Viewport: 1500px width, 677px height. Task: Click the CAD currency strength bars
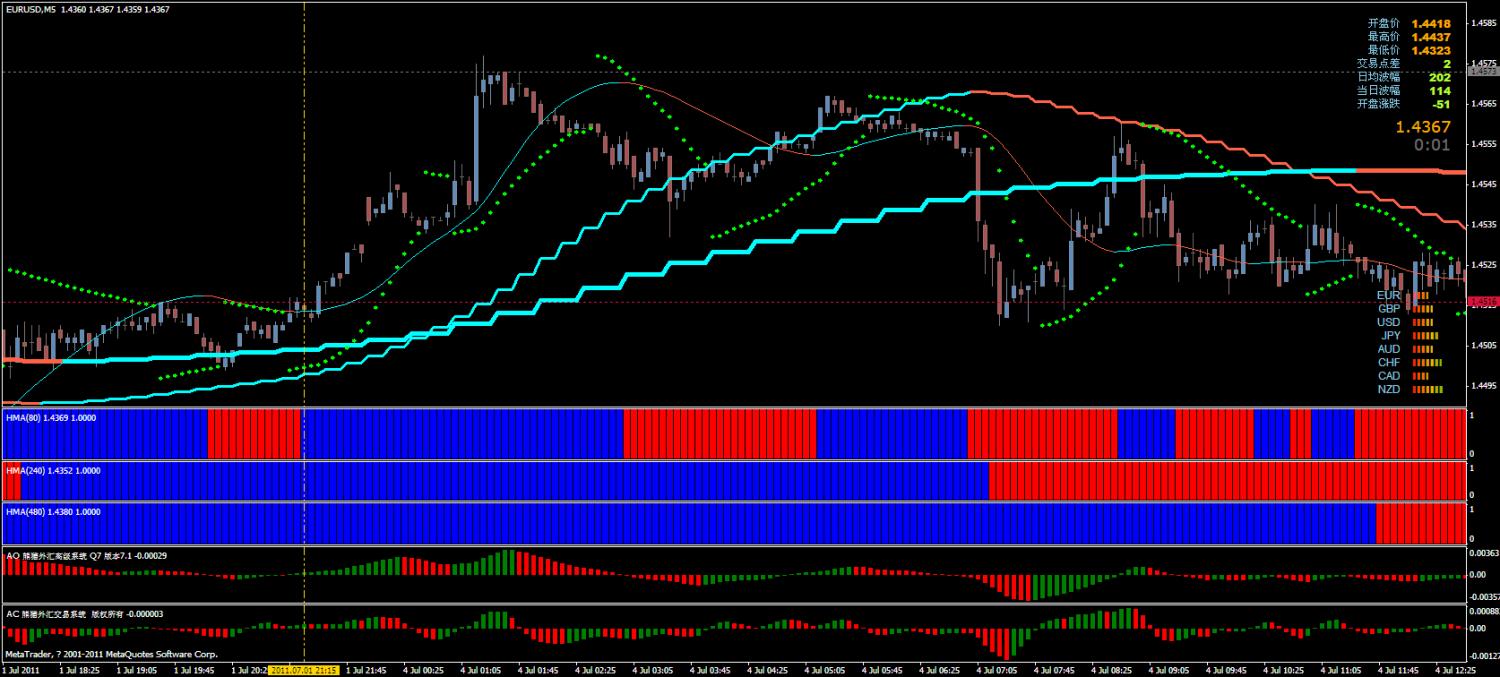coord(1420,376)
